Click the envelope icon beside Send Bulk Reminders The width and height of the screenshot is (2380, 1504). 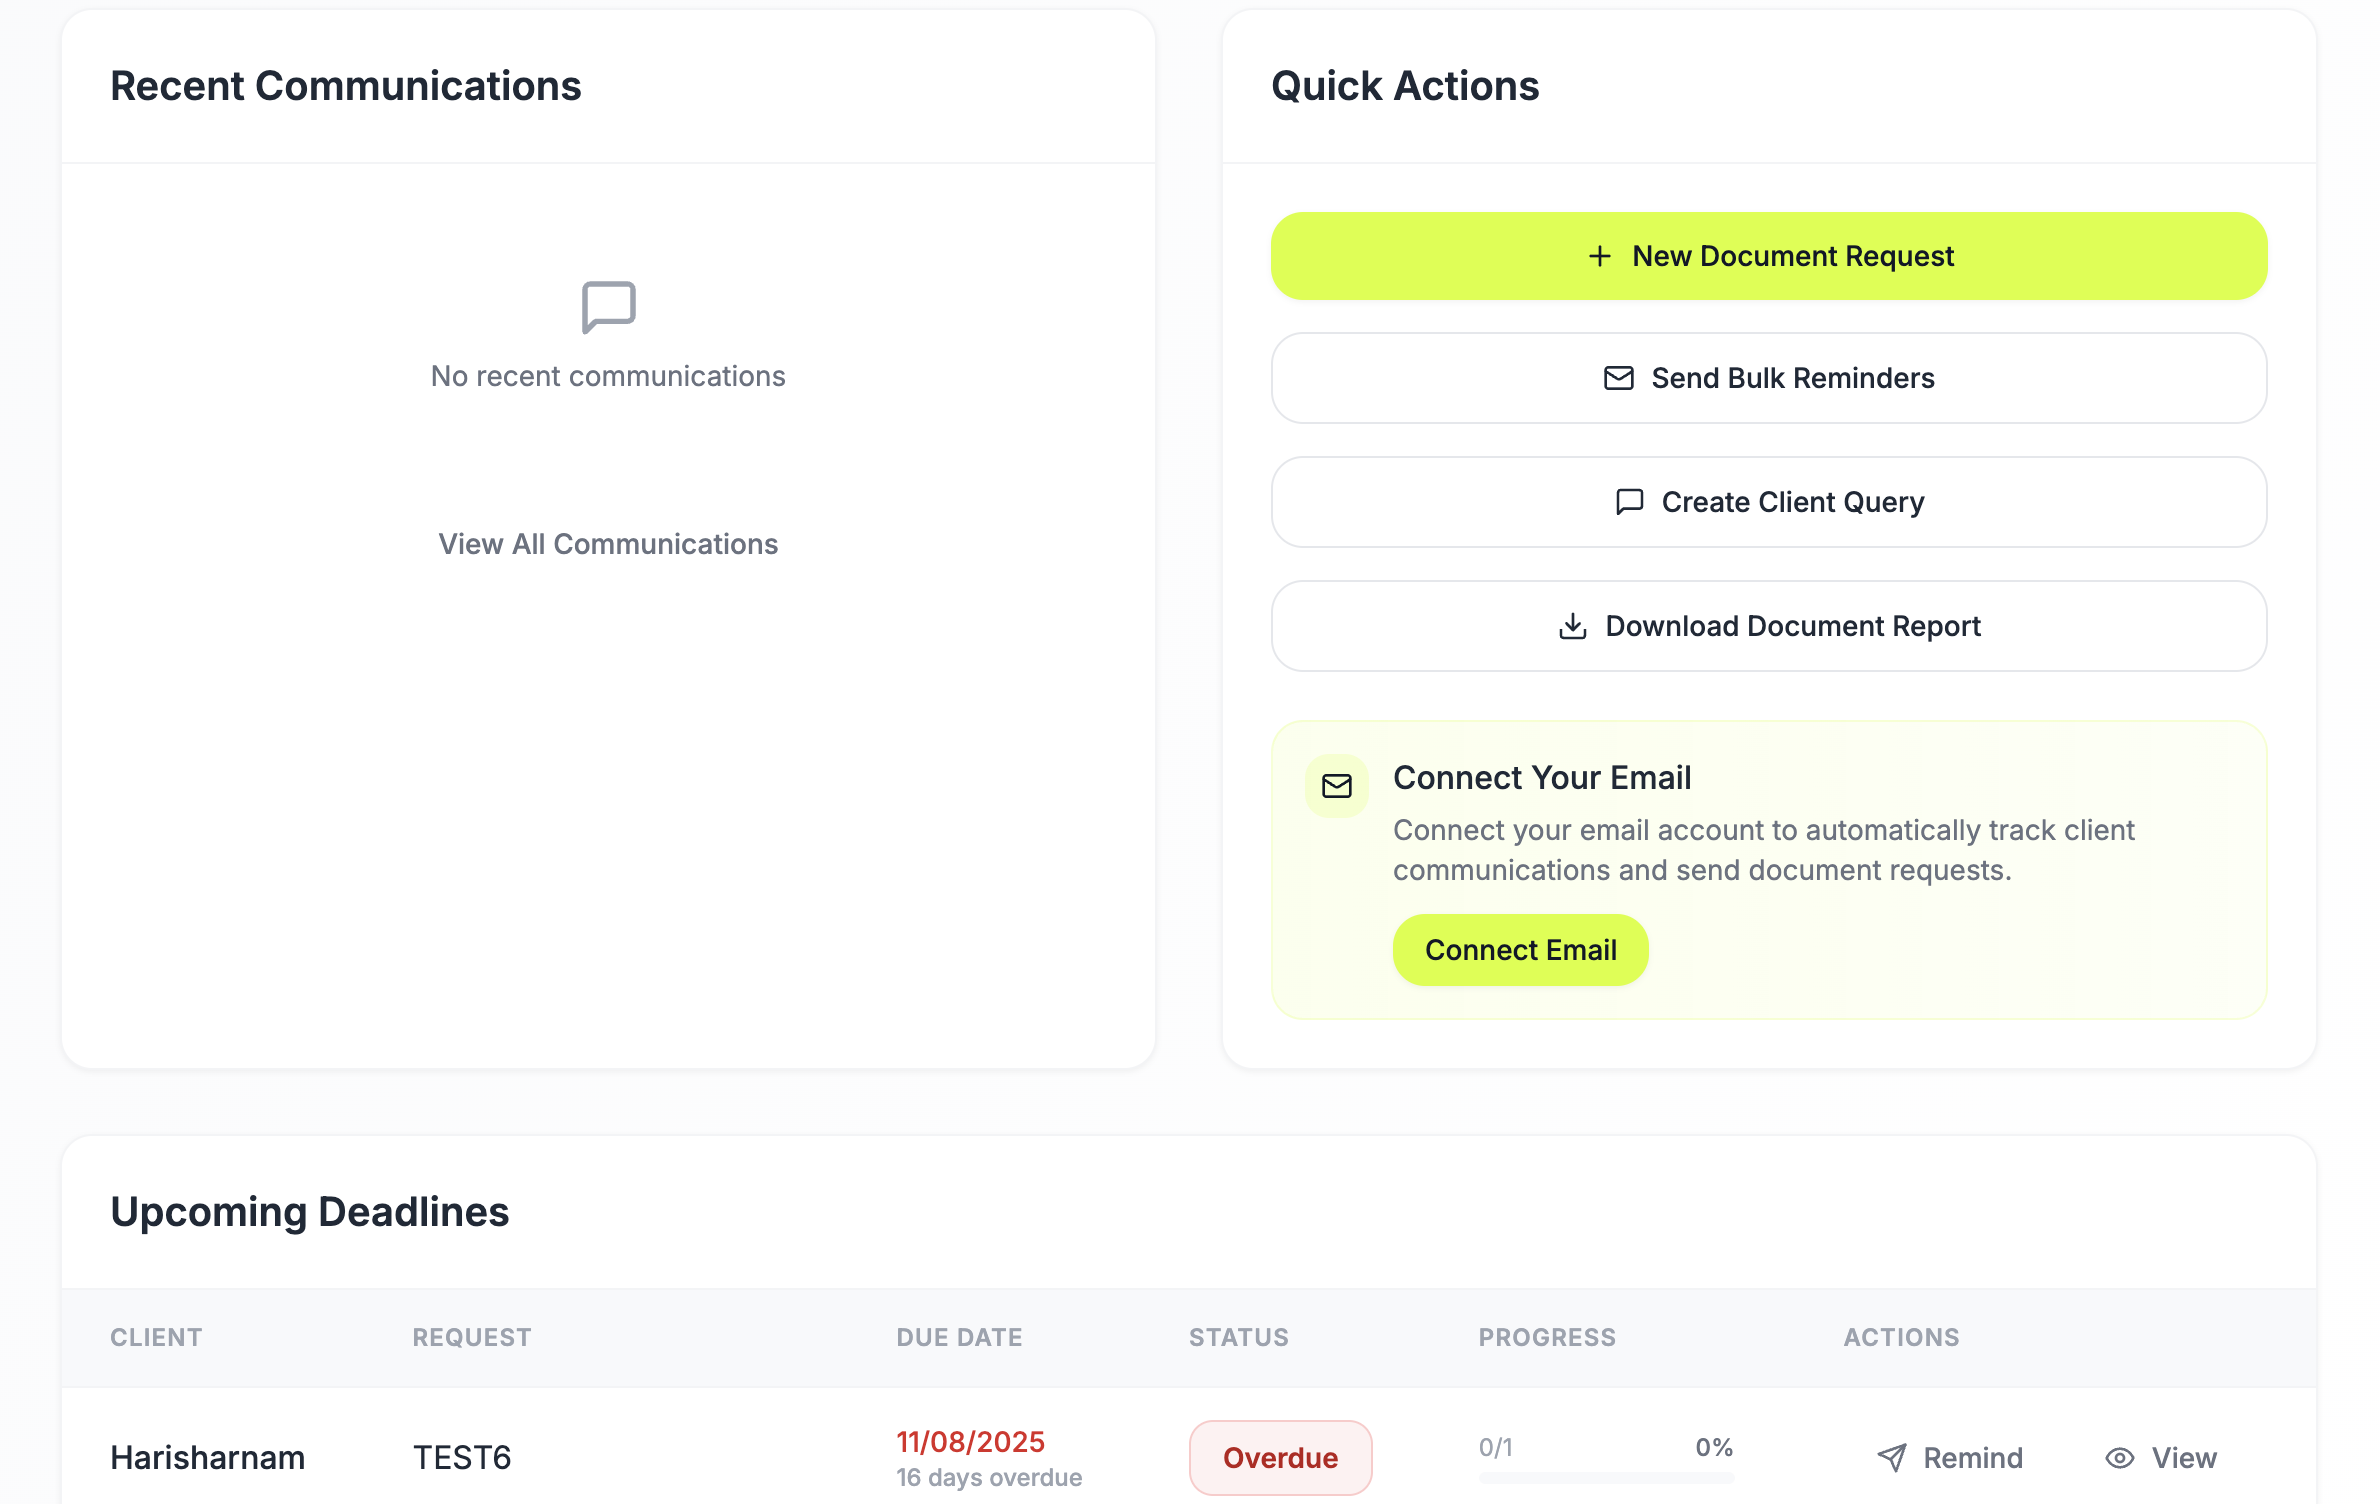1620,378
